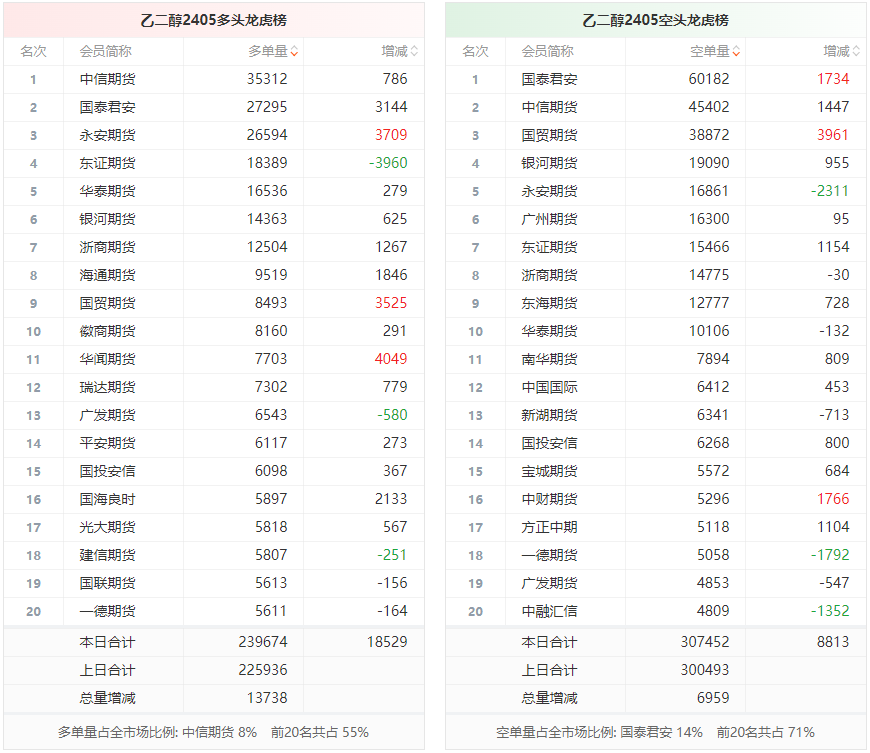870x753 pixels.
Task: Select 广发期货 in long ranking
Action: pyautogui.click(x=107, y=416)
